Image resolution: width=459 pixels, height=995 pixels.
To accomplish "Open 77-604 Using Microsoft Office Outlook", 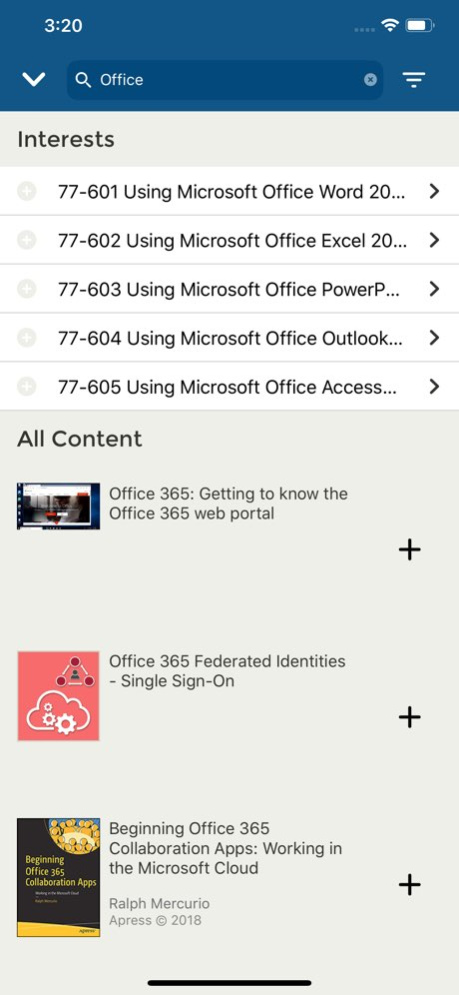I will tap(231, 338).
